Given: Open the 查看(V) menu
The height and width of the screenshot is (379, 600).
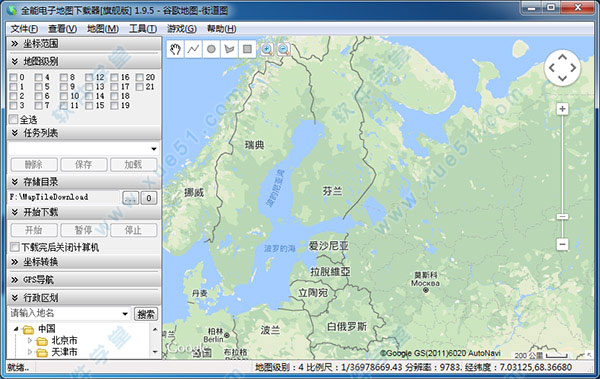Looking at the screenshot, I should click(62, 29).
